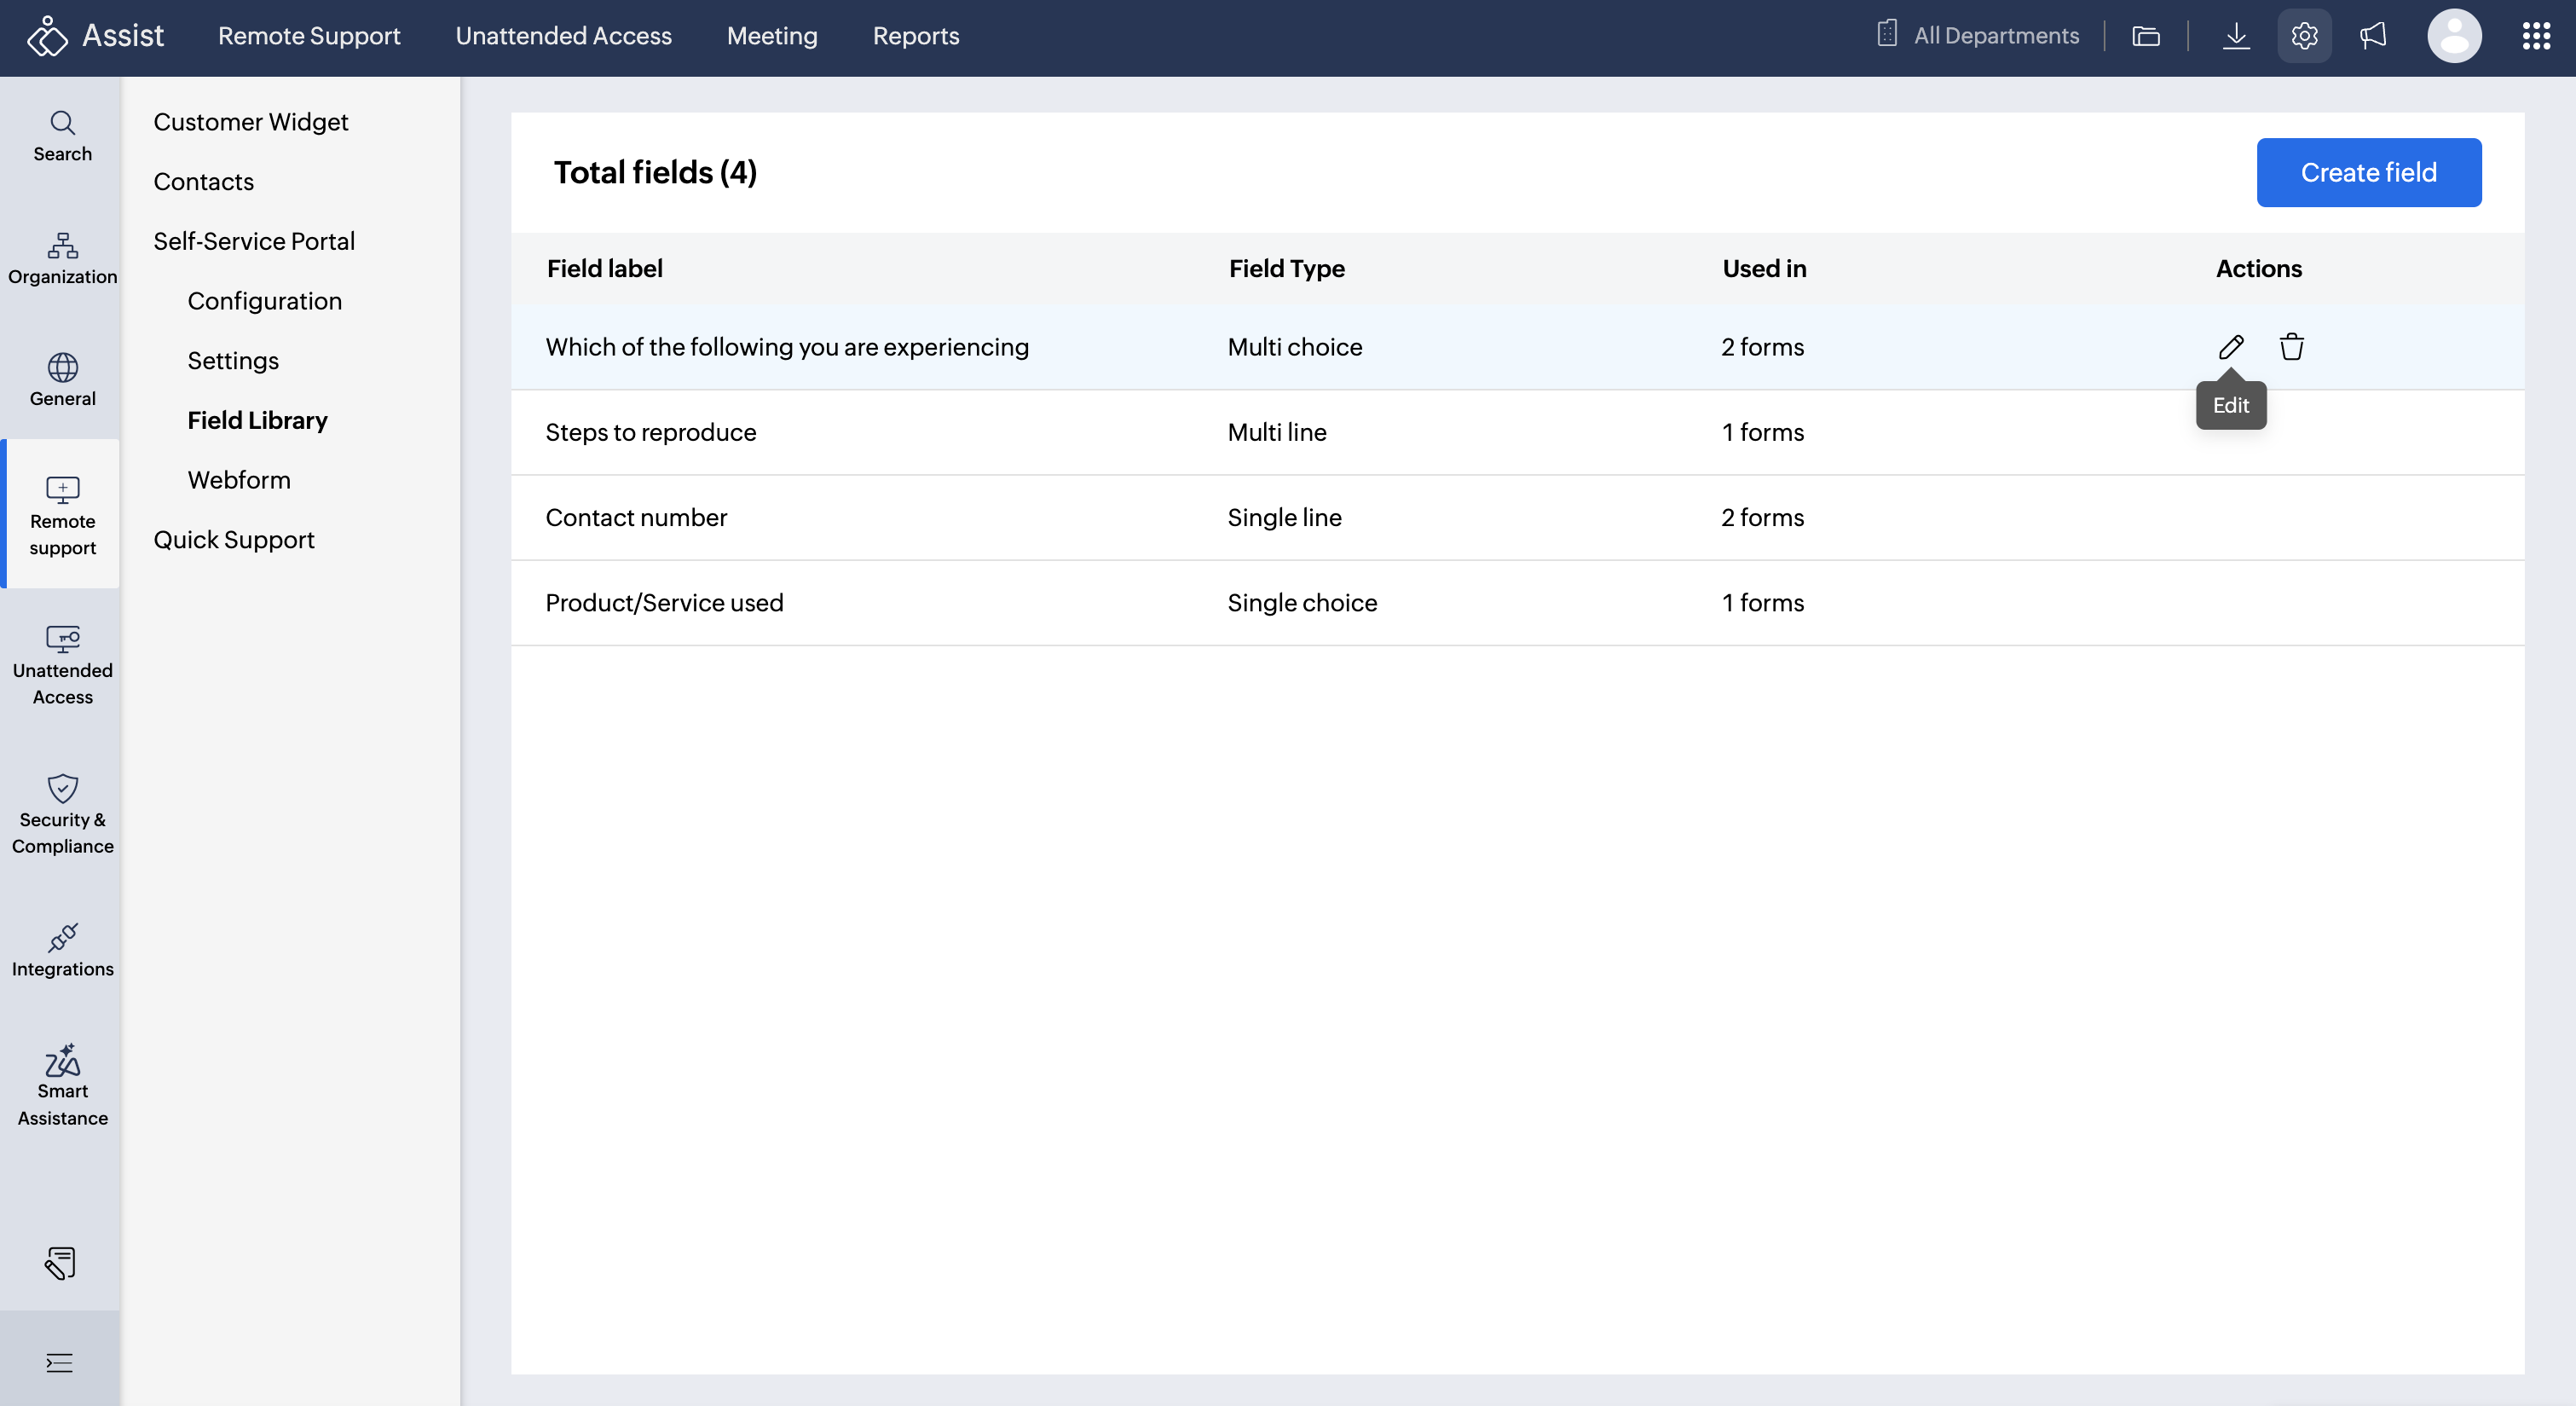Open Self-Service Portal Settings
Screen dimensions: 2576x1406
click(233, 361)
